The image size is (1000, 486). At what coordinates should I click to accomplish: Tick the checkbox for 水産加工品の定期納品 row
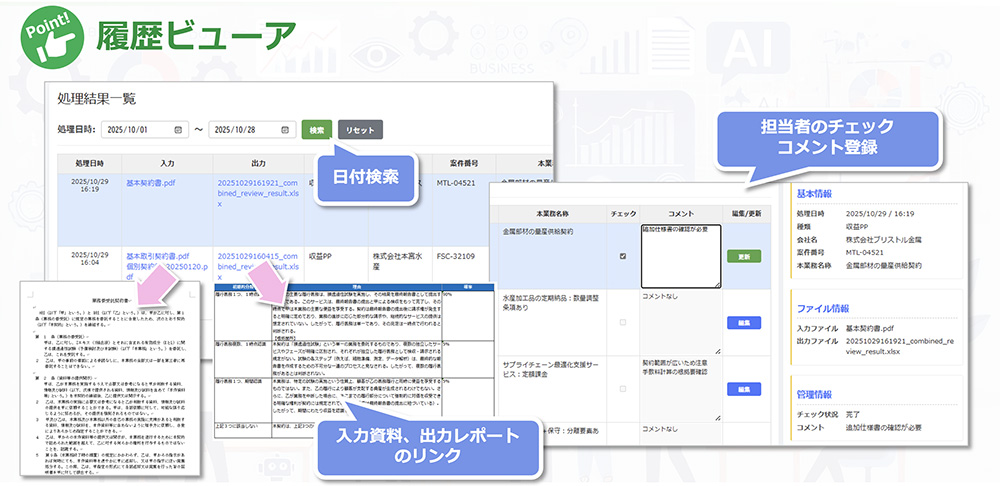click(624, 323)
